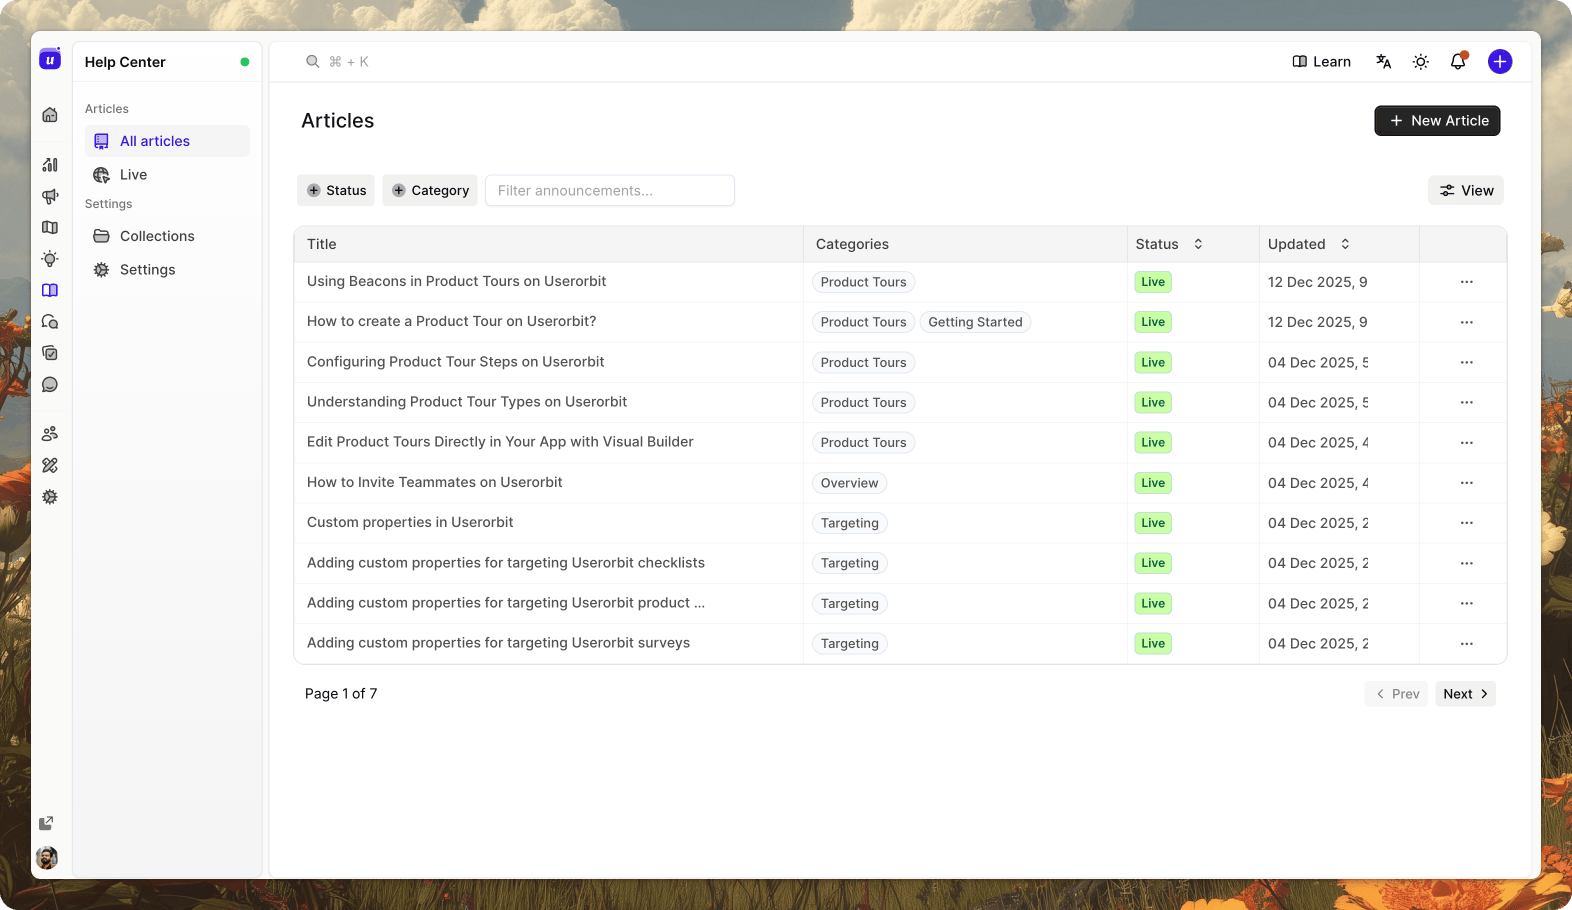The height and width of the screenshot is (910, 1572).
Task: Open the View options dropdown
Action: (1466, 191)
